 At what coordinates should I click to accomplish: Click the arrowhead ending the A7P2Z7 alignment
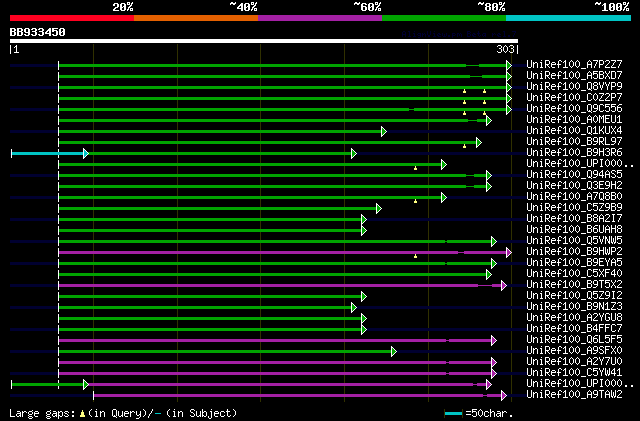509,65
